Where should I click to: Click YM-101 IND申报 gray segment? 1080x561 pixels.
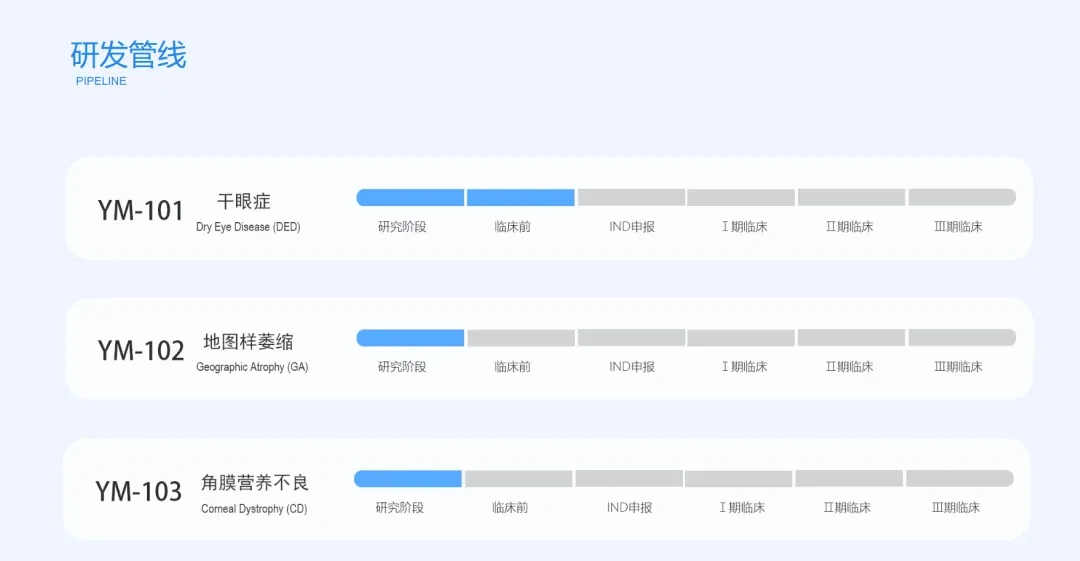632,198
